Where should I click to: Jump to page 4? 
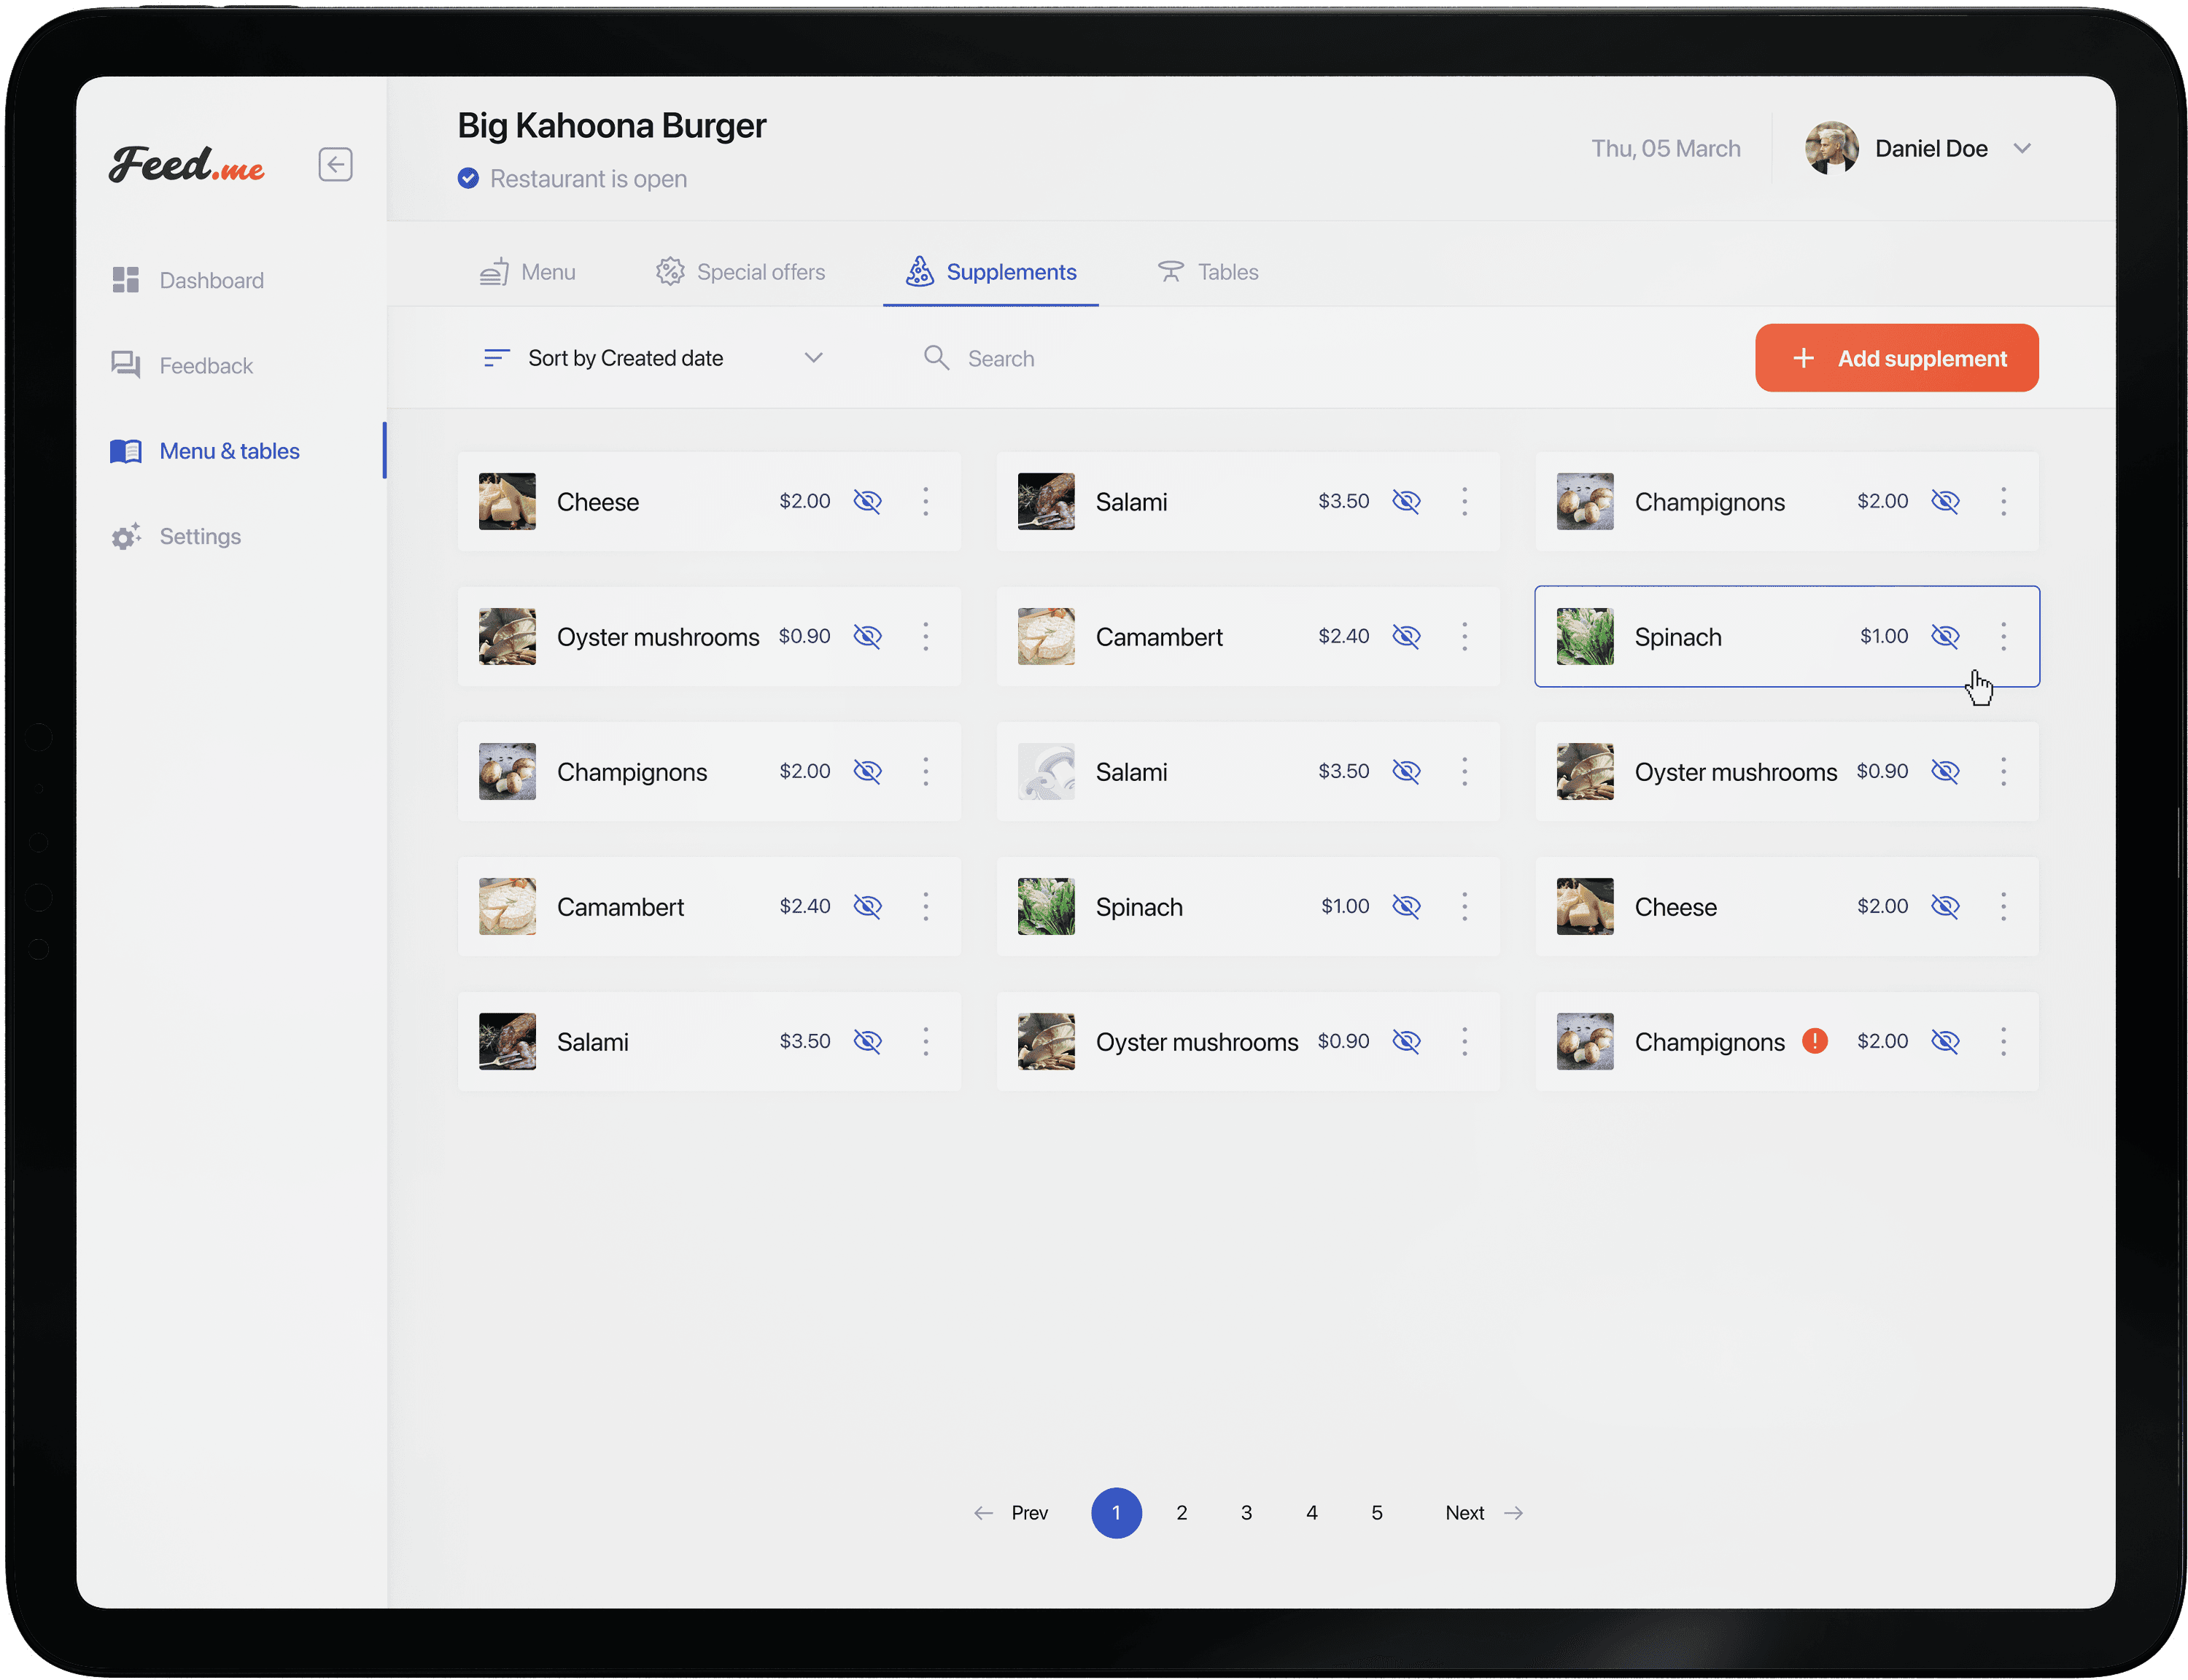click(1311, 1513)
